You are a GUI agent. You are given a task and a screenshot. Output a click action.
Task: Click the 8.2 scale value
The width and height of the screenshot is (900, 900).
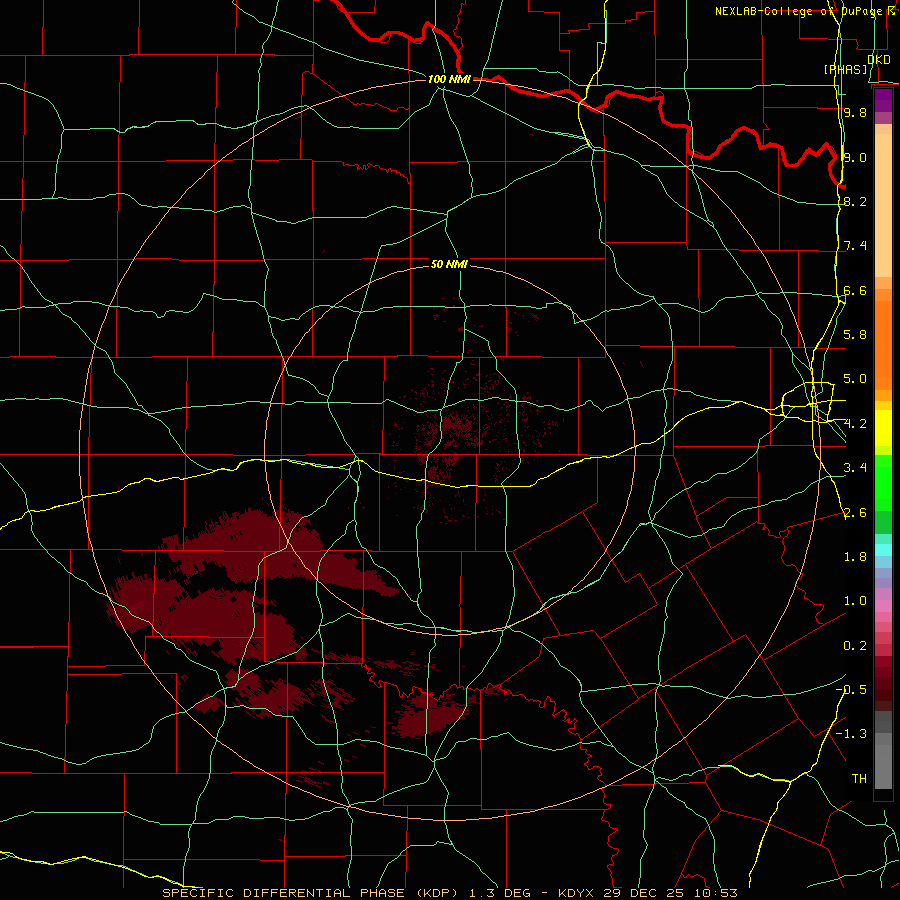855,201
